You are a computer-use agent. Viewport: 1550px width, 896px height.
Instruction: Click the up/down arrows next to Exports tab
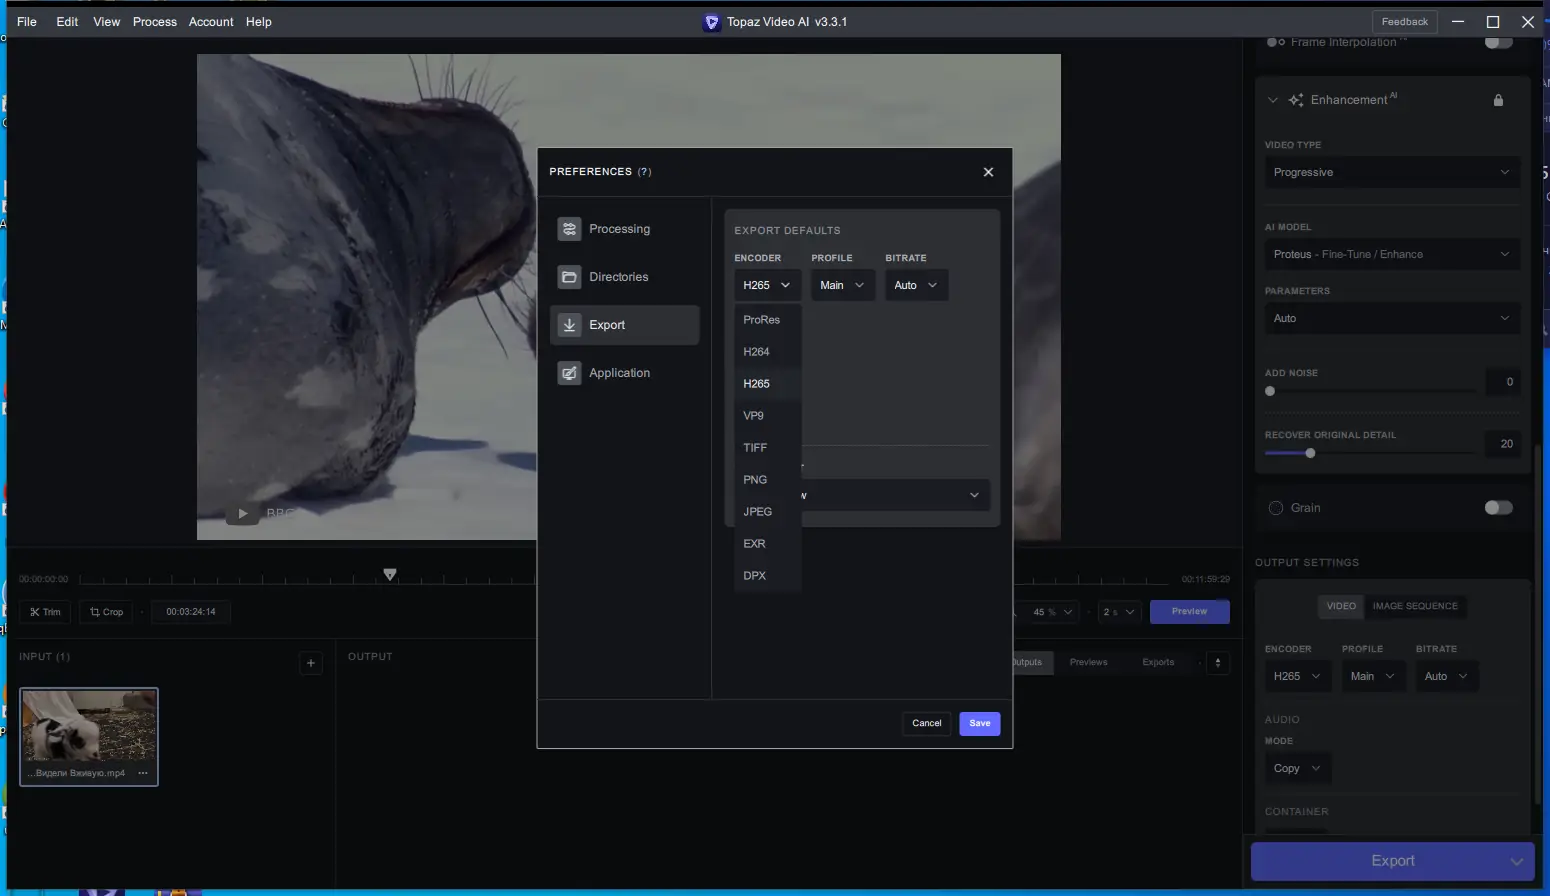tap(1218, 662)
